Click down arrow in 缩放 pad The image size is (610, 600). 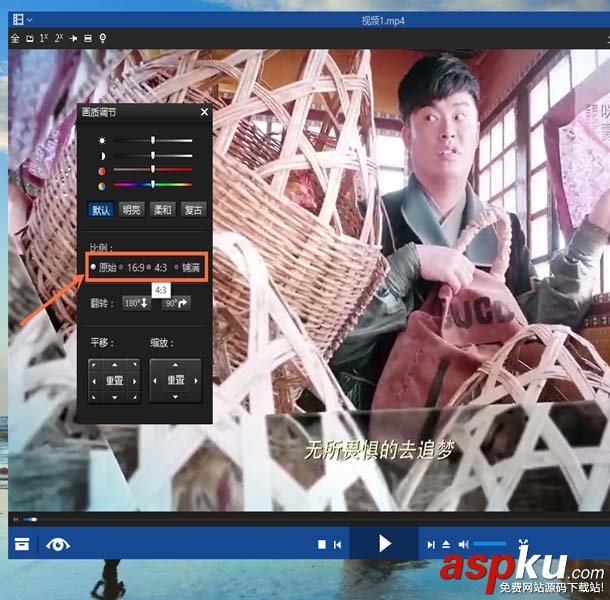[x=175, y=397]
